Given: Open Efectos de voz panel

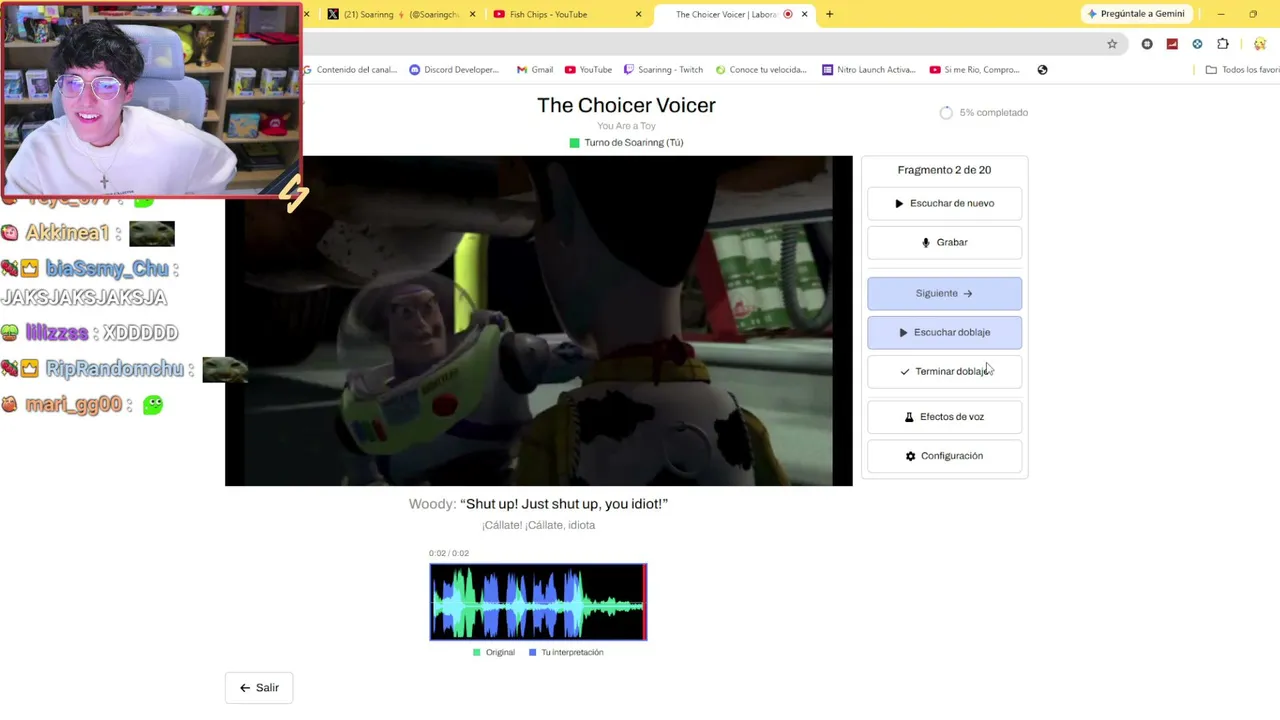Looking at the screenshot, I should pyautogui.click(x=944, y=416).
